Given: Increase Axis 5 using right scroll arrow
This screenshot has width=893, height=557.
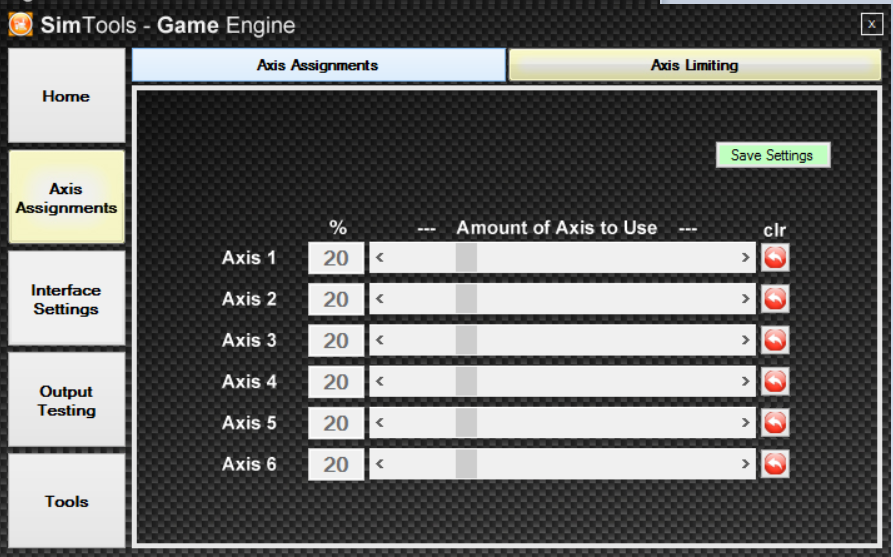Looking at the screenshot, I should tap(745, 423).
